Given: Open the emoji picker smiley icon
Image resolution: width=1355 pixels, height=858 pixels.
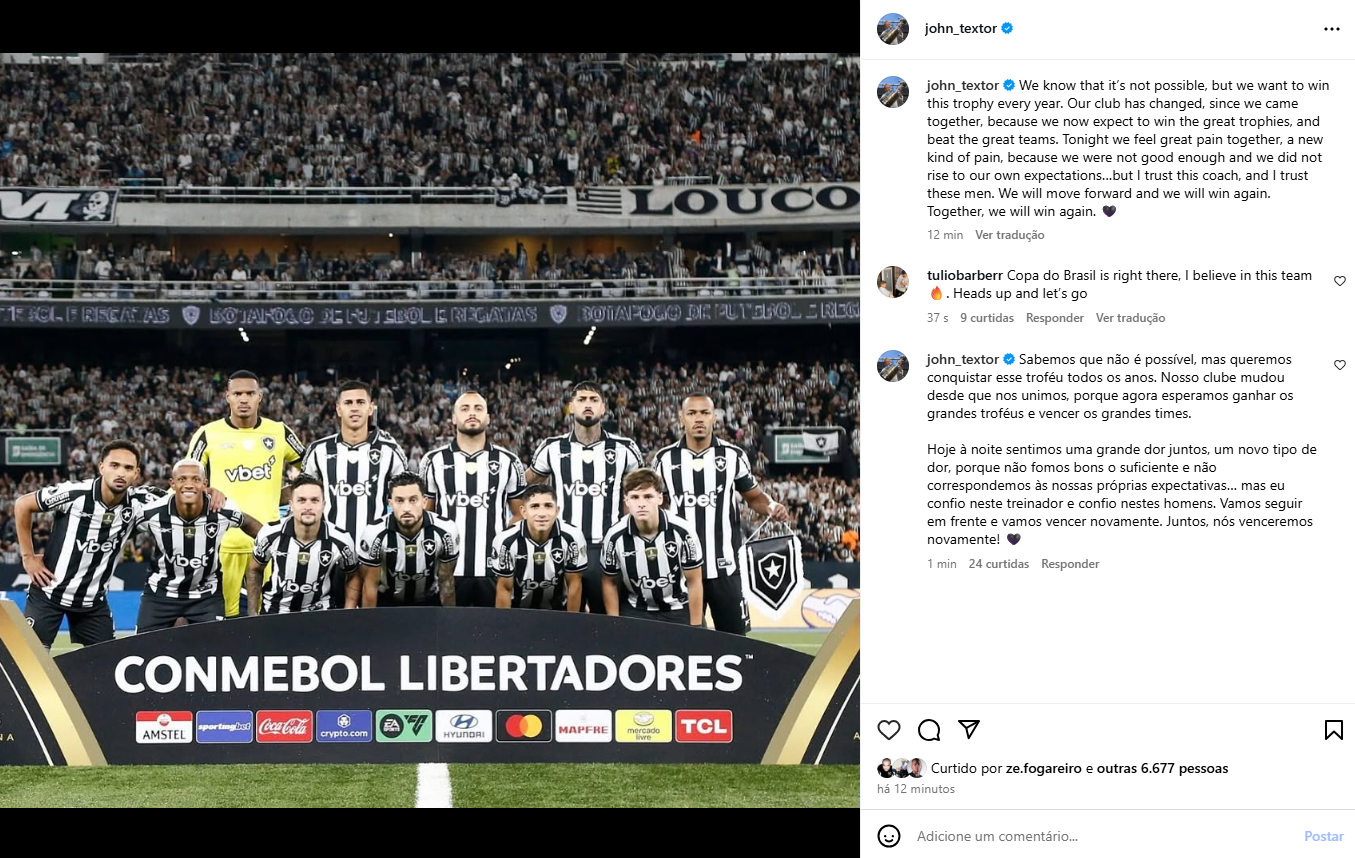Looking at the screenshot, I should (889, 836).
